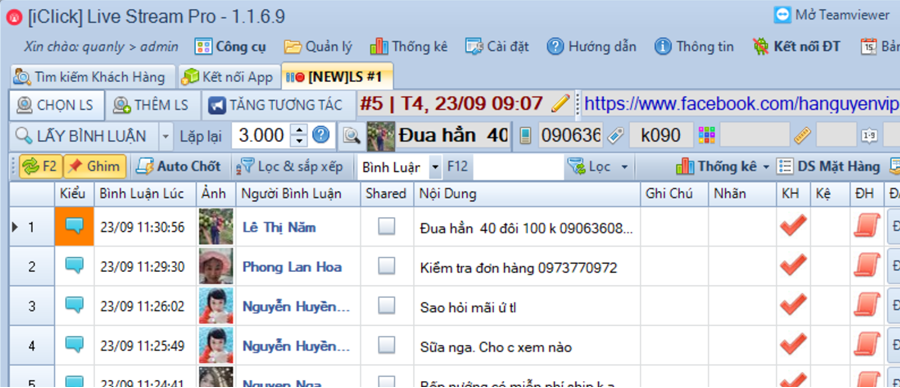Click Lê Thị Năm avatar thumbnail in row 1
The image size is (900, 388).
tap(216, 227)
